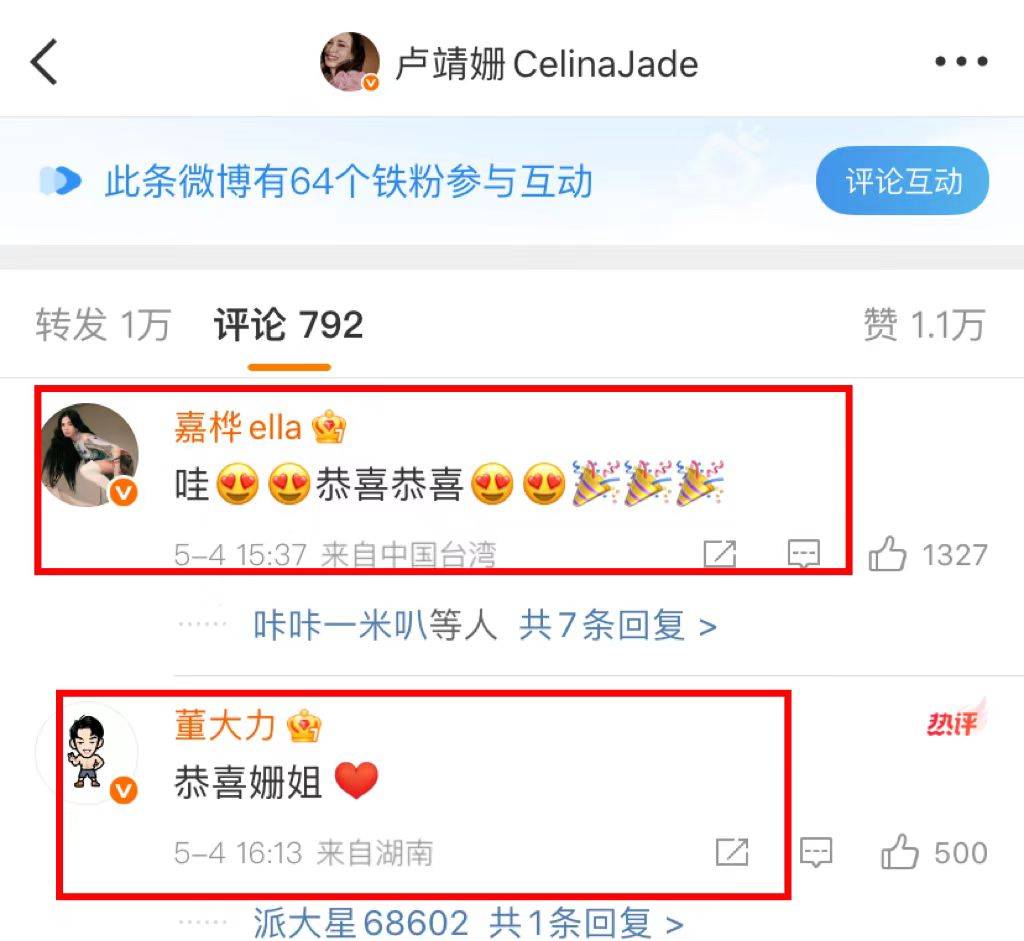The height and width of the screenshot is (941, 1024).
Task: Expand 派大星68602 共1条回复 thread
Action: pyautogui.click(x=468, y=923)
